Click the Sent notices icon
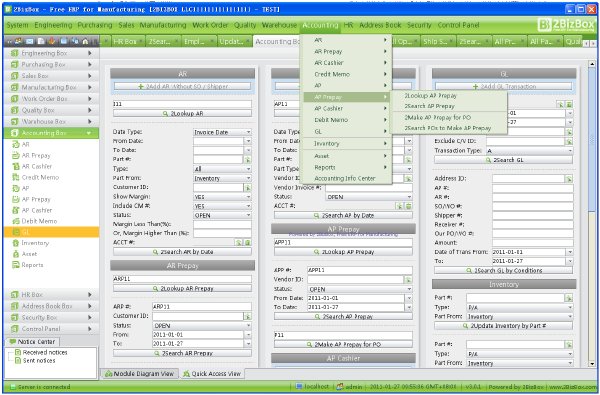The height and width of the screenshot is (395, 600). point(18,361)
